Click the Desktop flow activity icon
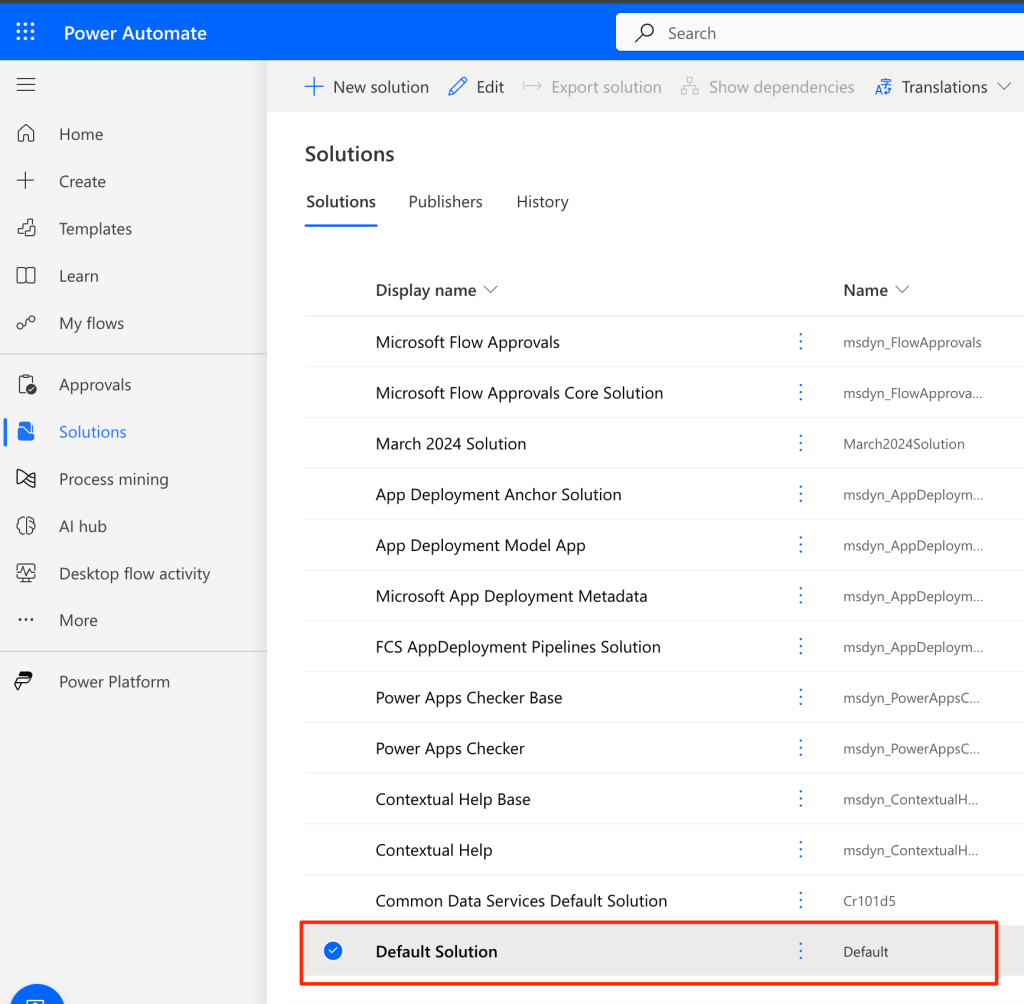 tap(26, 573)
